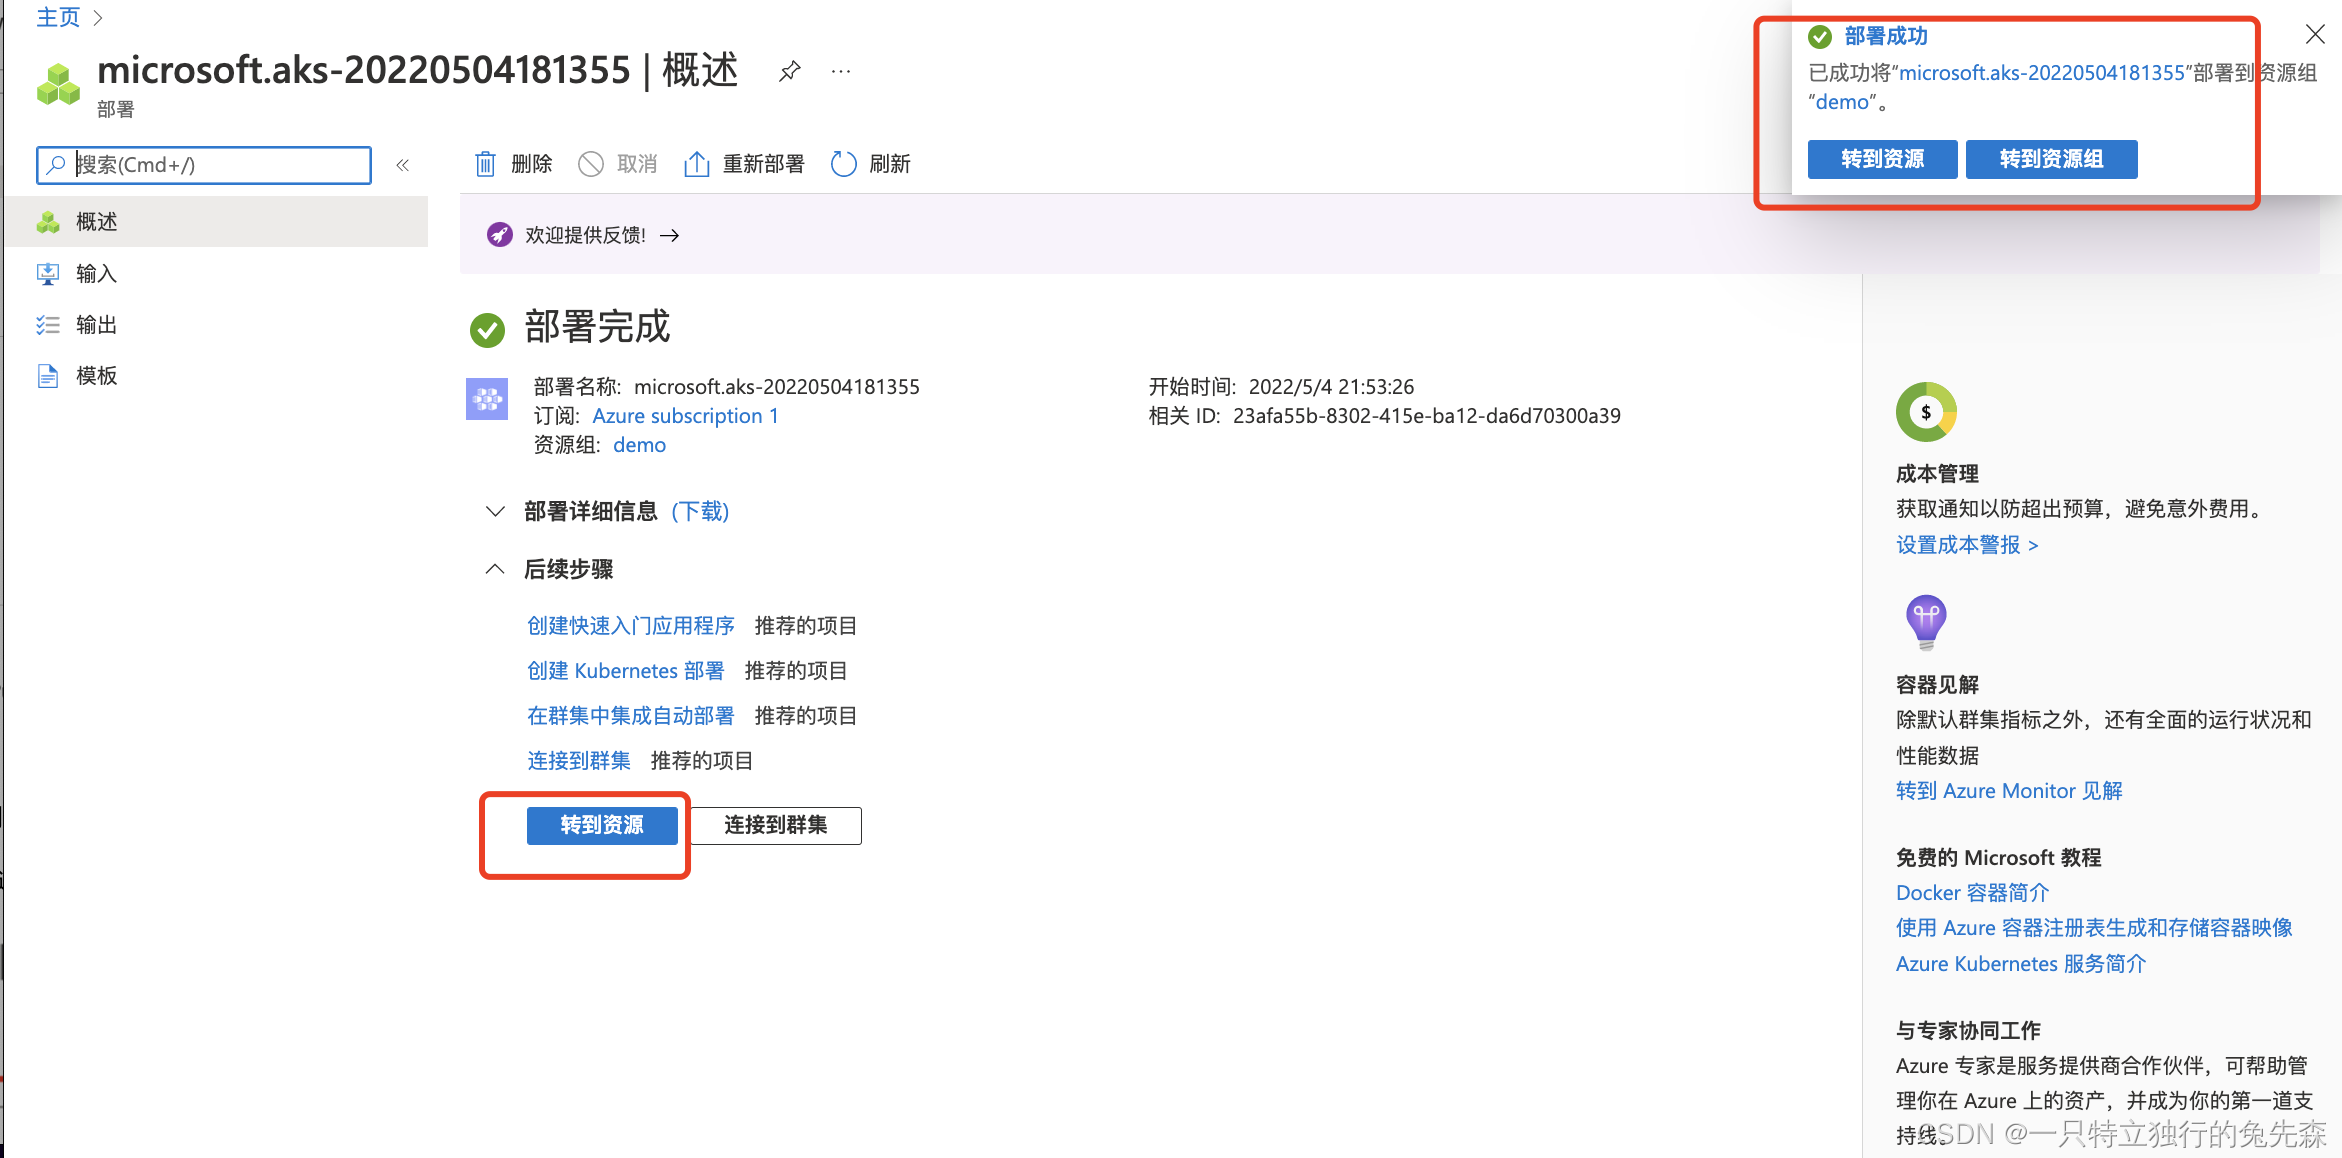Open the Docker 容器简介 tutorial link

point(1972,893)
